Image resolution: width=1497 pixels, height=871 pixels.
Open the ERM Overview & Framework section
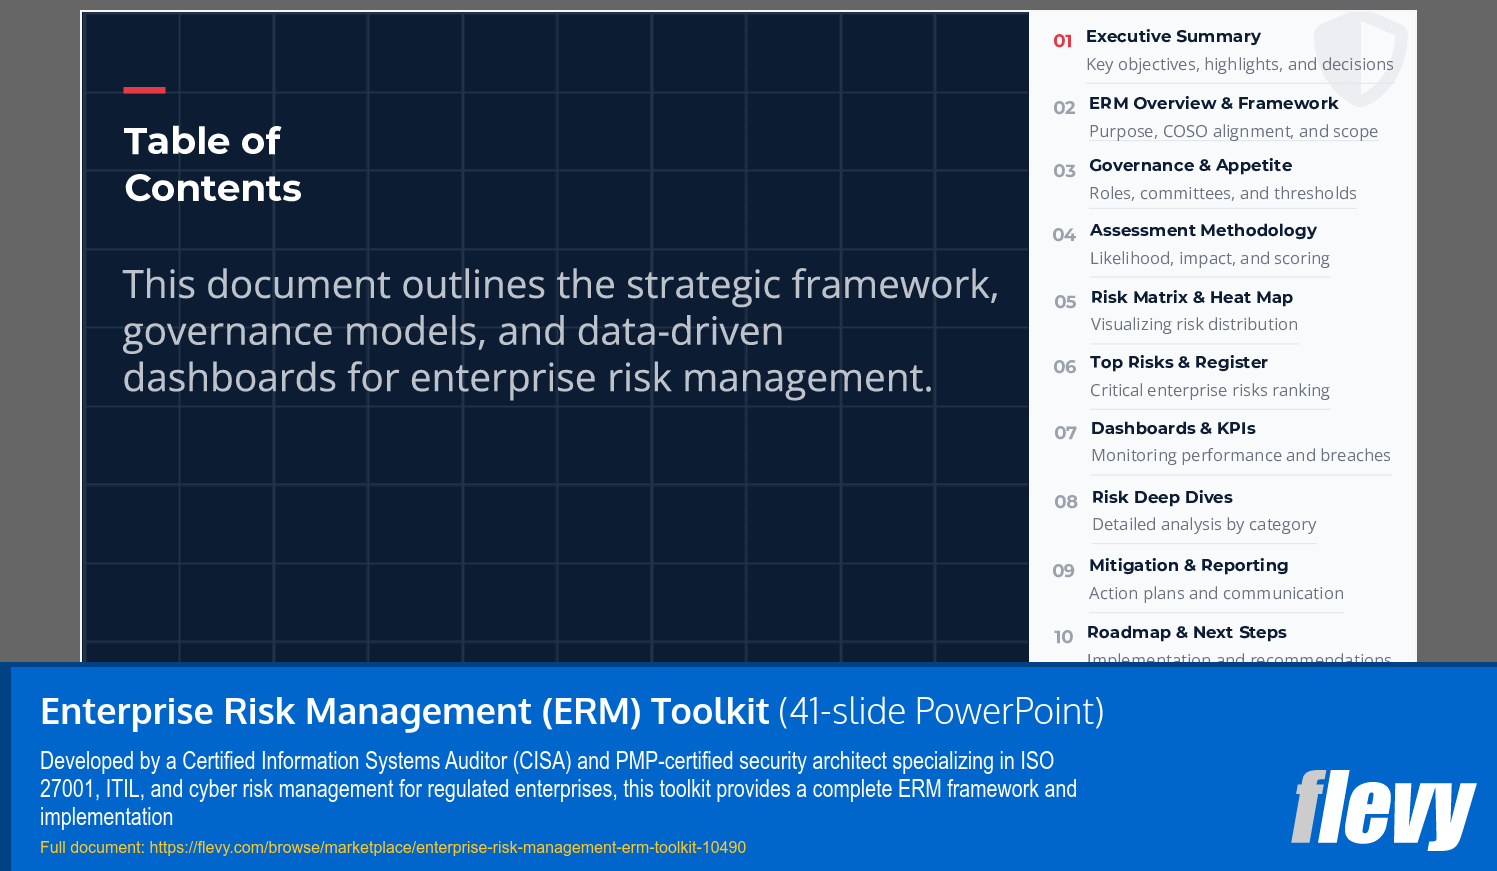[1213, 103]
